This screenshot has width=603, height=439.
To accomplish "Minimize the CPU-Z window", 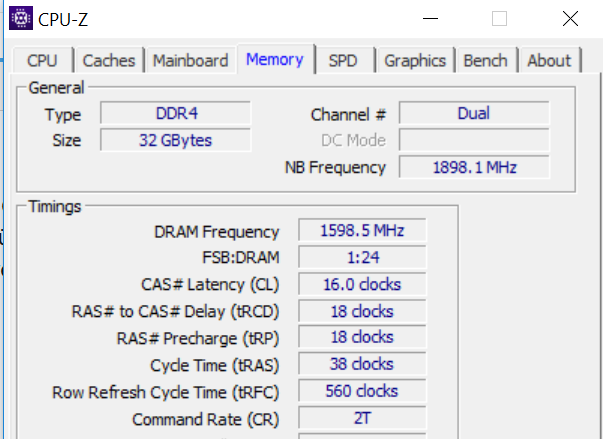I will (430, 18).
